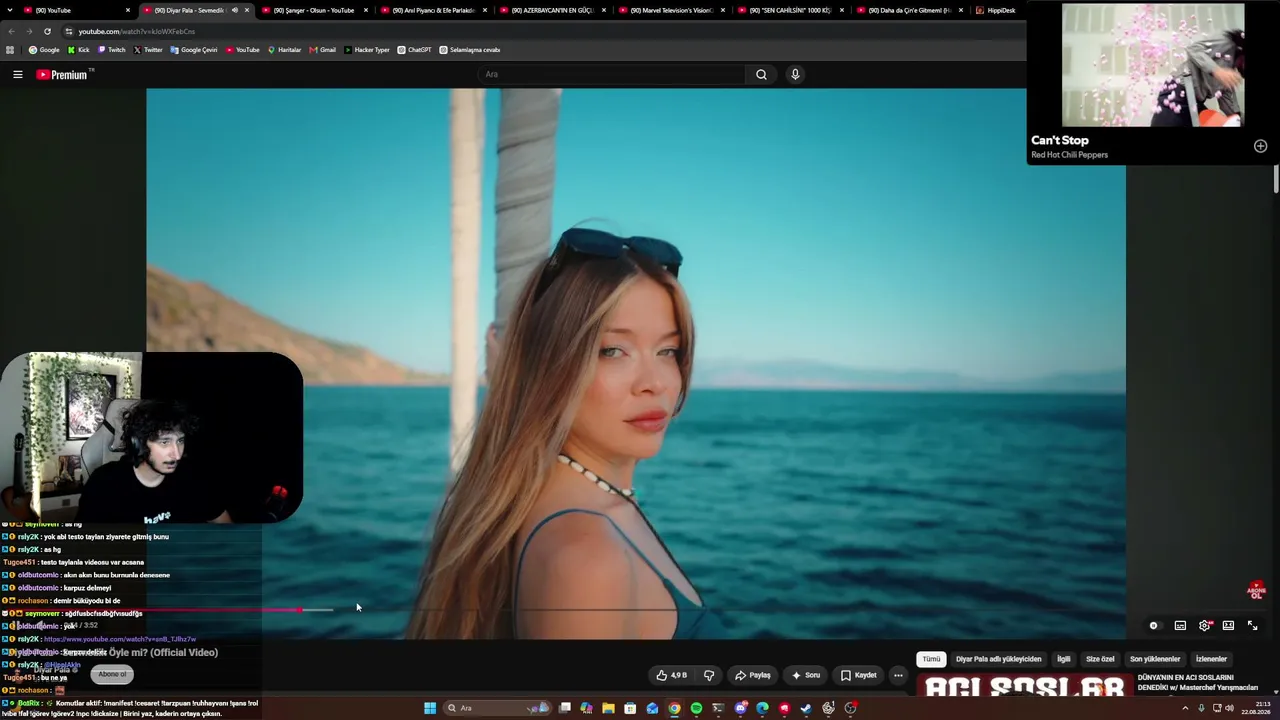1280x720 pixels.
Task: Click the Soru ask button
Action: (x=805, y=675)
